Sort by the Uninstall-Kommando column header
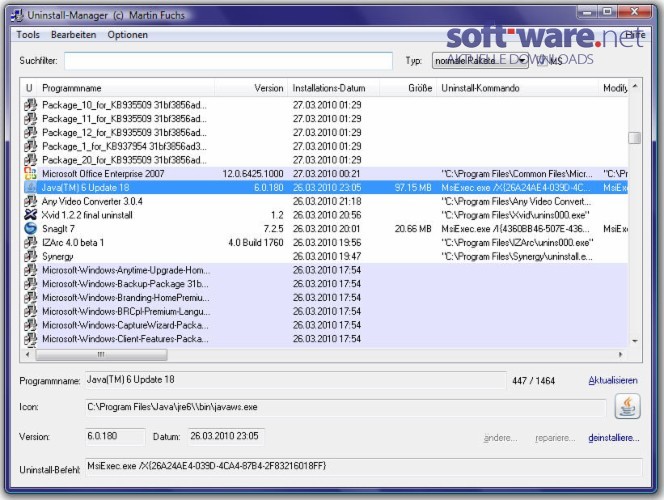The height and width of the screenshot is (500, 664). click(x=518, y=88)
